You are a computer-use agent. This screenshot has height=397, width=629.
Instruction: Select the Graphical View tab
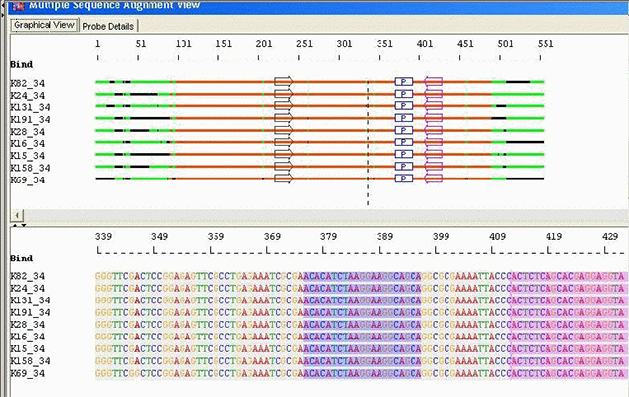44,25
